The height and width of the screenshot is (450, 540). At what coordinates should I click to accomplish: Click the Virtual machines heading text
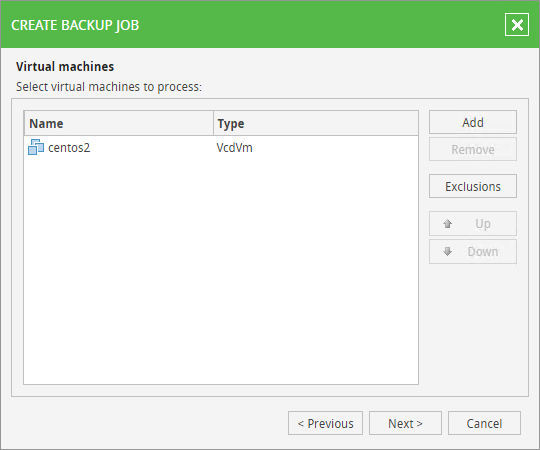[x=65, y=66]
